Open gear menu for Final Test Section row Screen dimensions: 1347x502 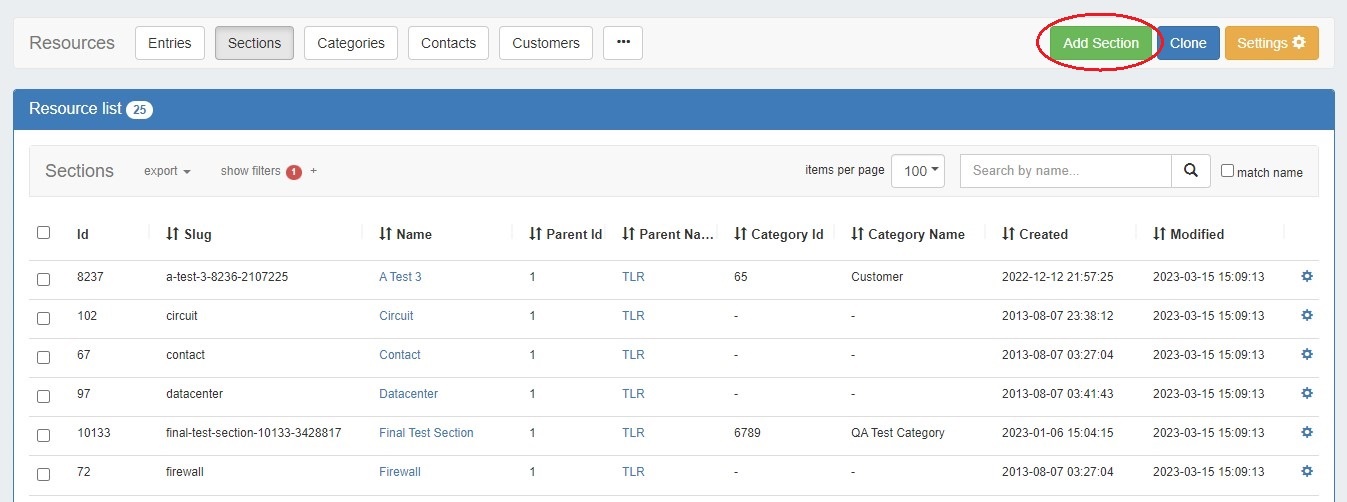pyautogui.click(x=1306, y=432)
